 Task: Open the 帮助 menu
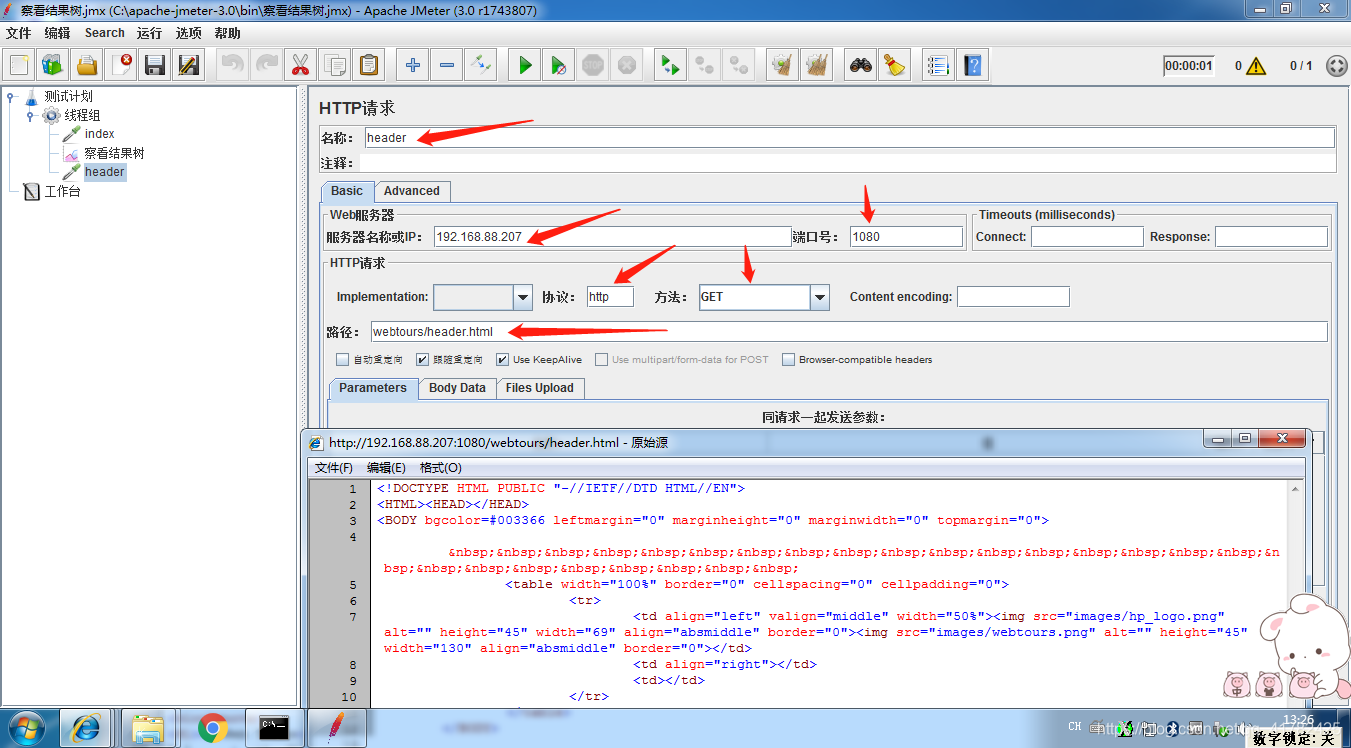tap(228, 33)
